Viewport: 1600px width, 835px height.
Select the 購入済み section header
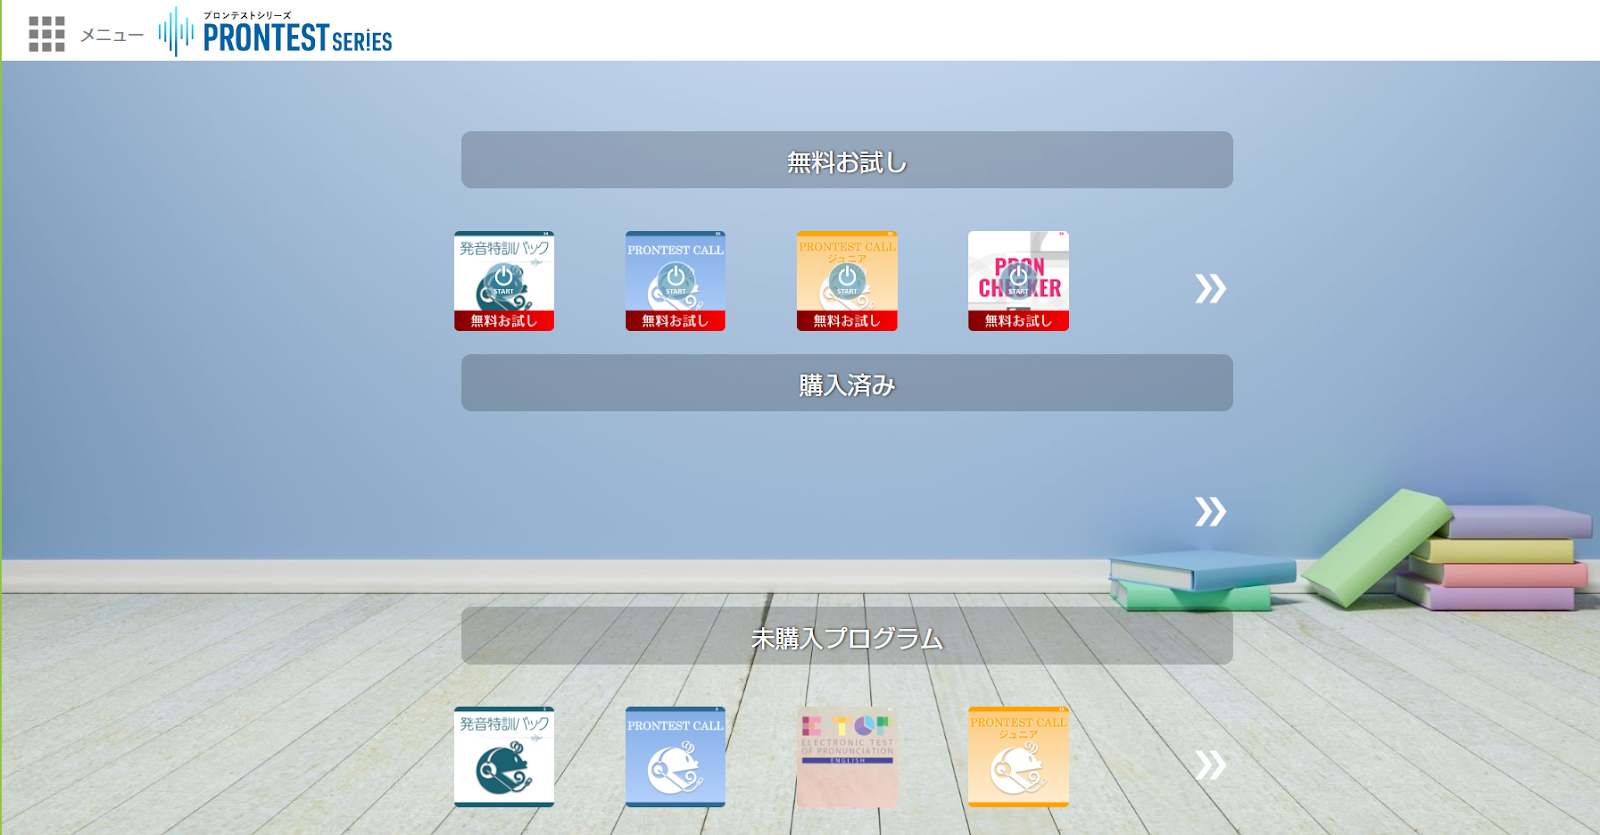[x=846, y=383]
